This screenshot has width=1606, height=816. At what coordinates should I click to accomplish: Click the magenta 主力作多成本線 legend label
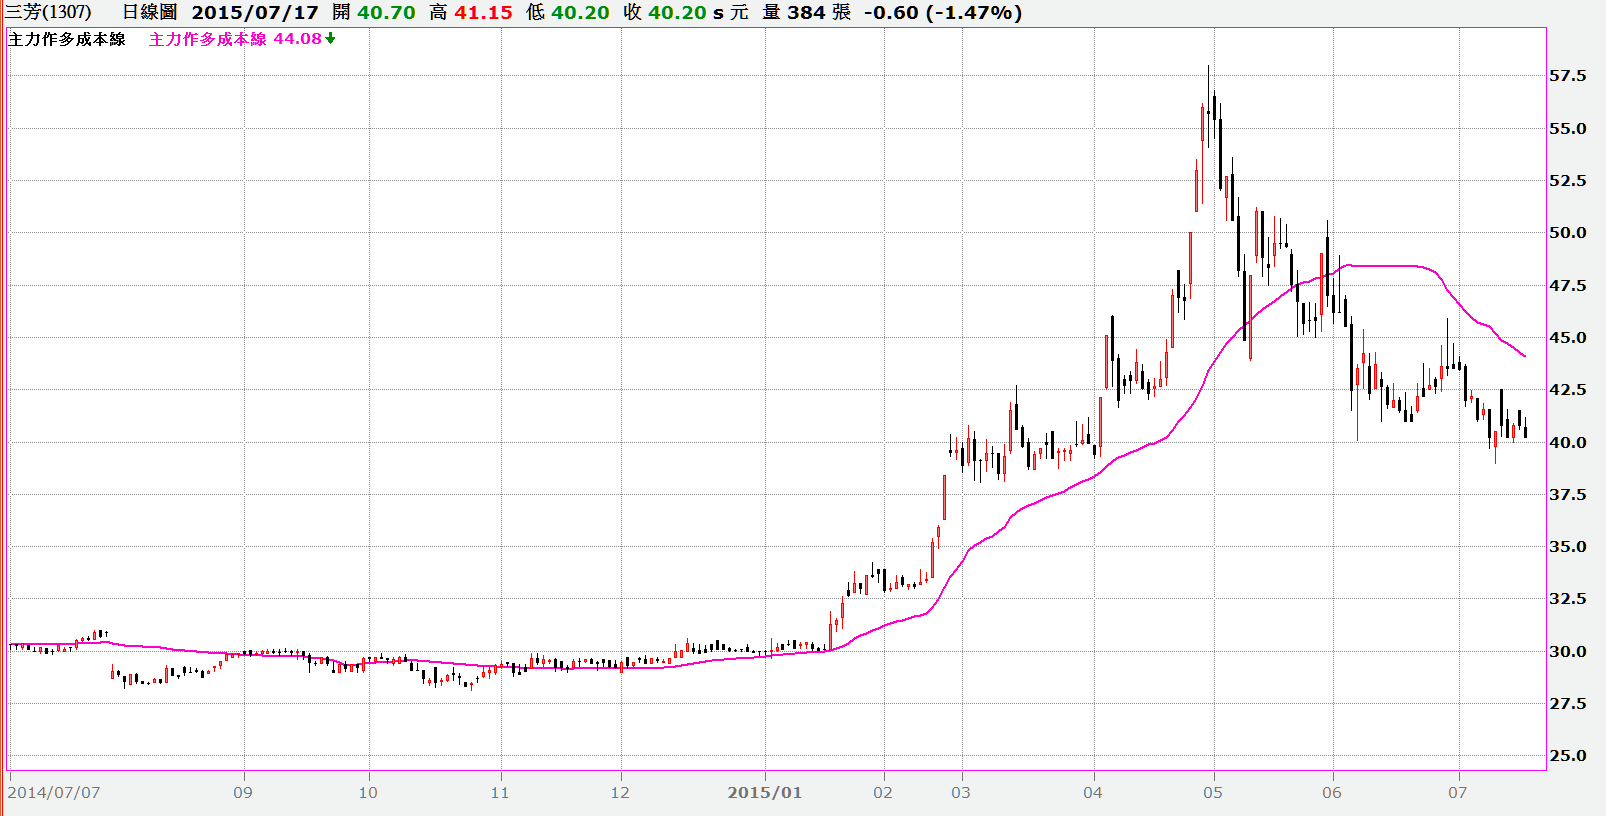(x=207, y=39)
